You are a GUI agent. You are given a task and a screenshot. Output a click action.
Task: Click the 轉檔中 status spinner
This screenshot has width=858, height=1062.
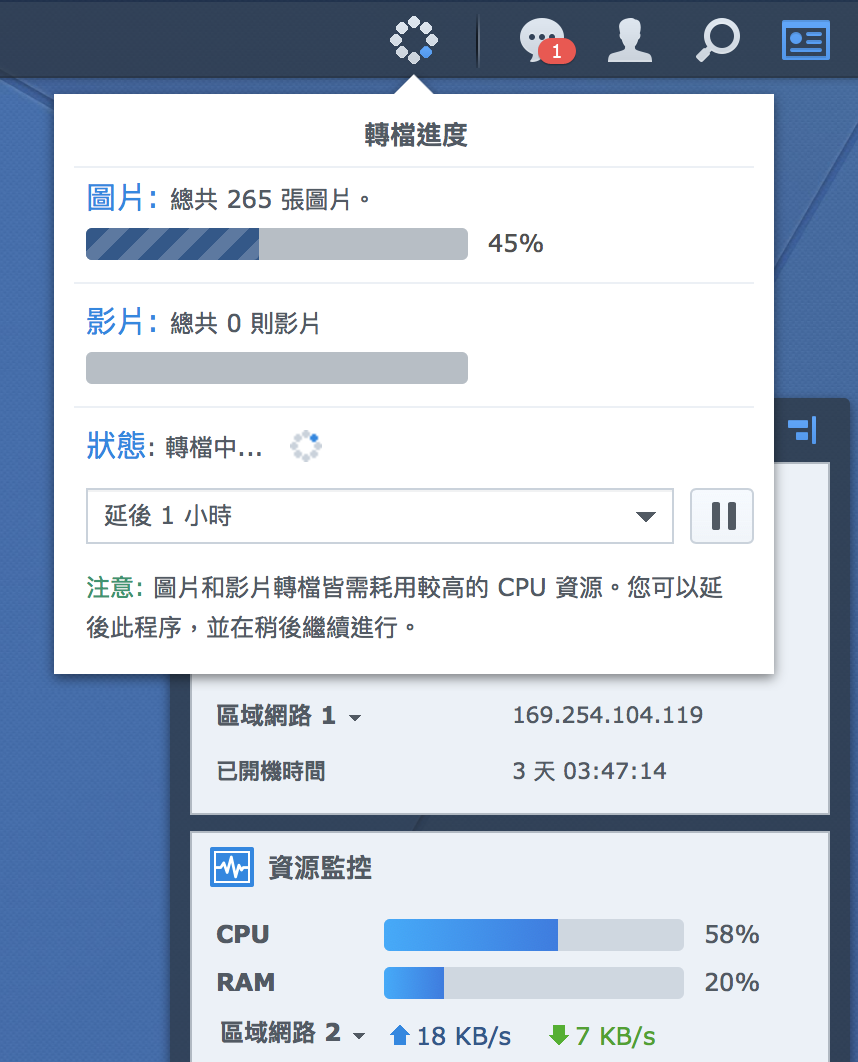305,447
